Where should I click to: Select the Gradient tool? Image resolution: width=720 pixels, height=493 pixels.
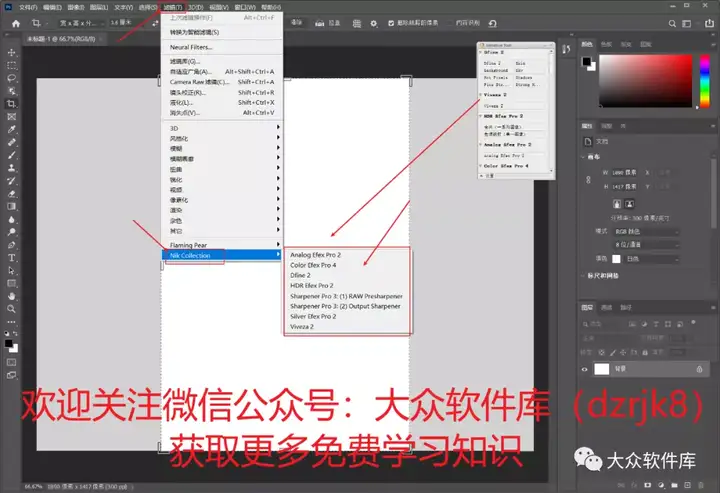(11, 207)
